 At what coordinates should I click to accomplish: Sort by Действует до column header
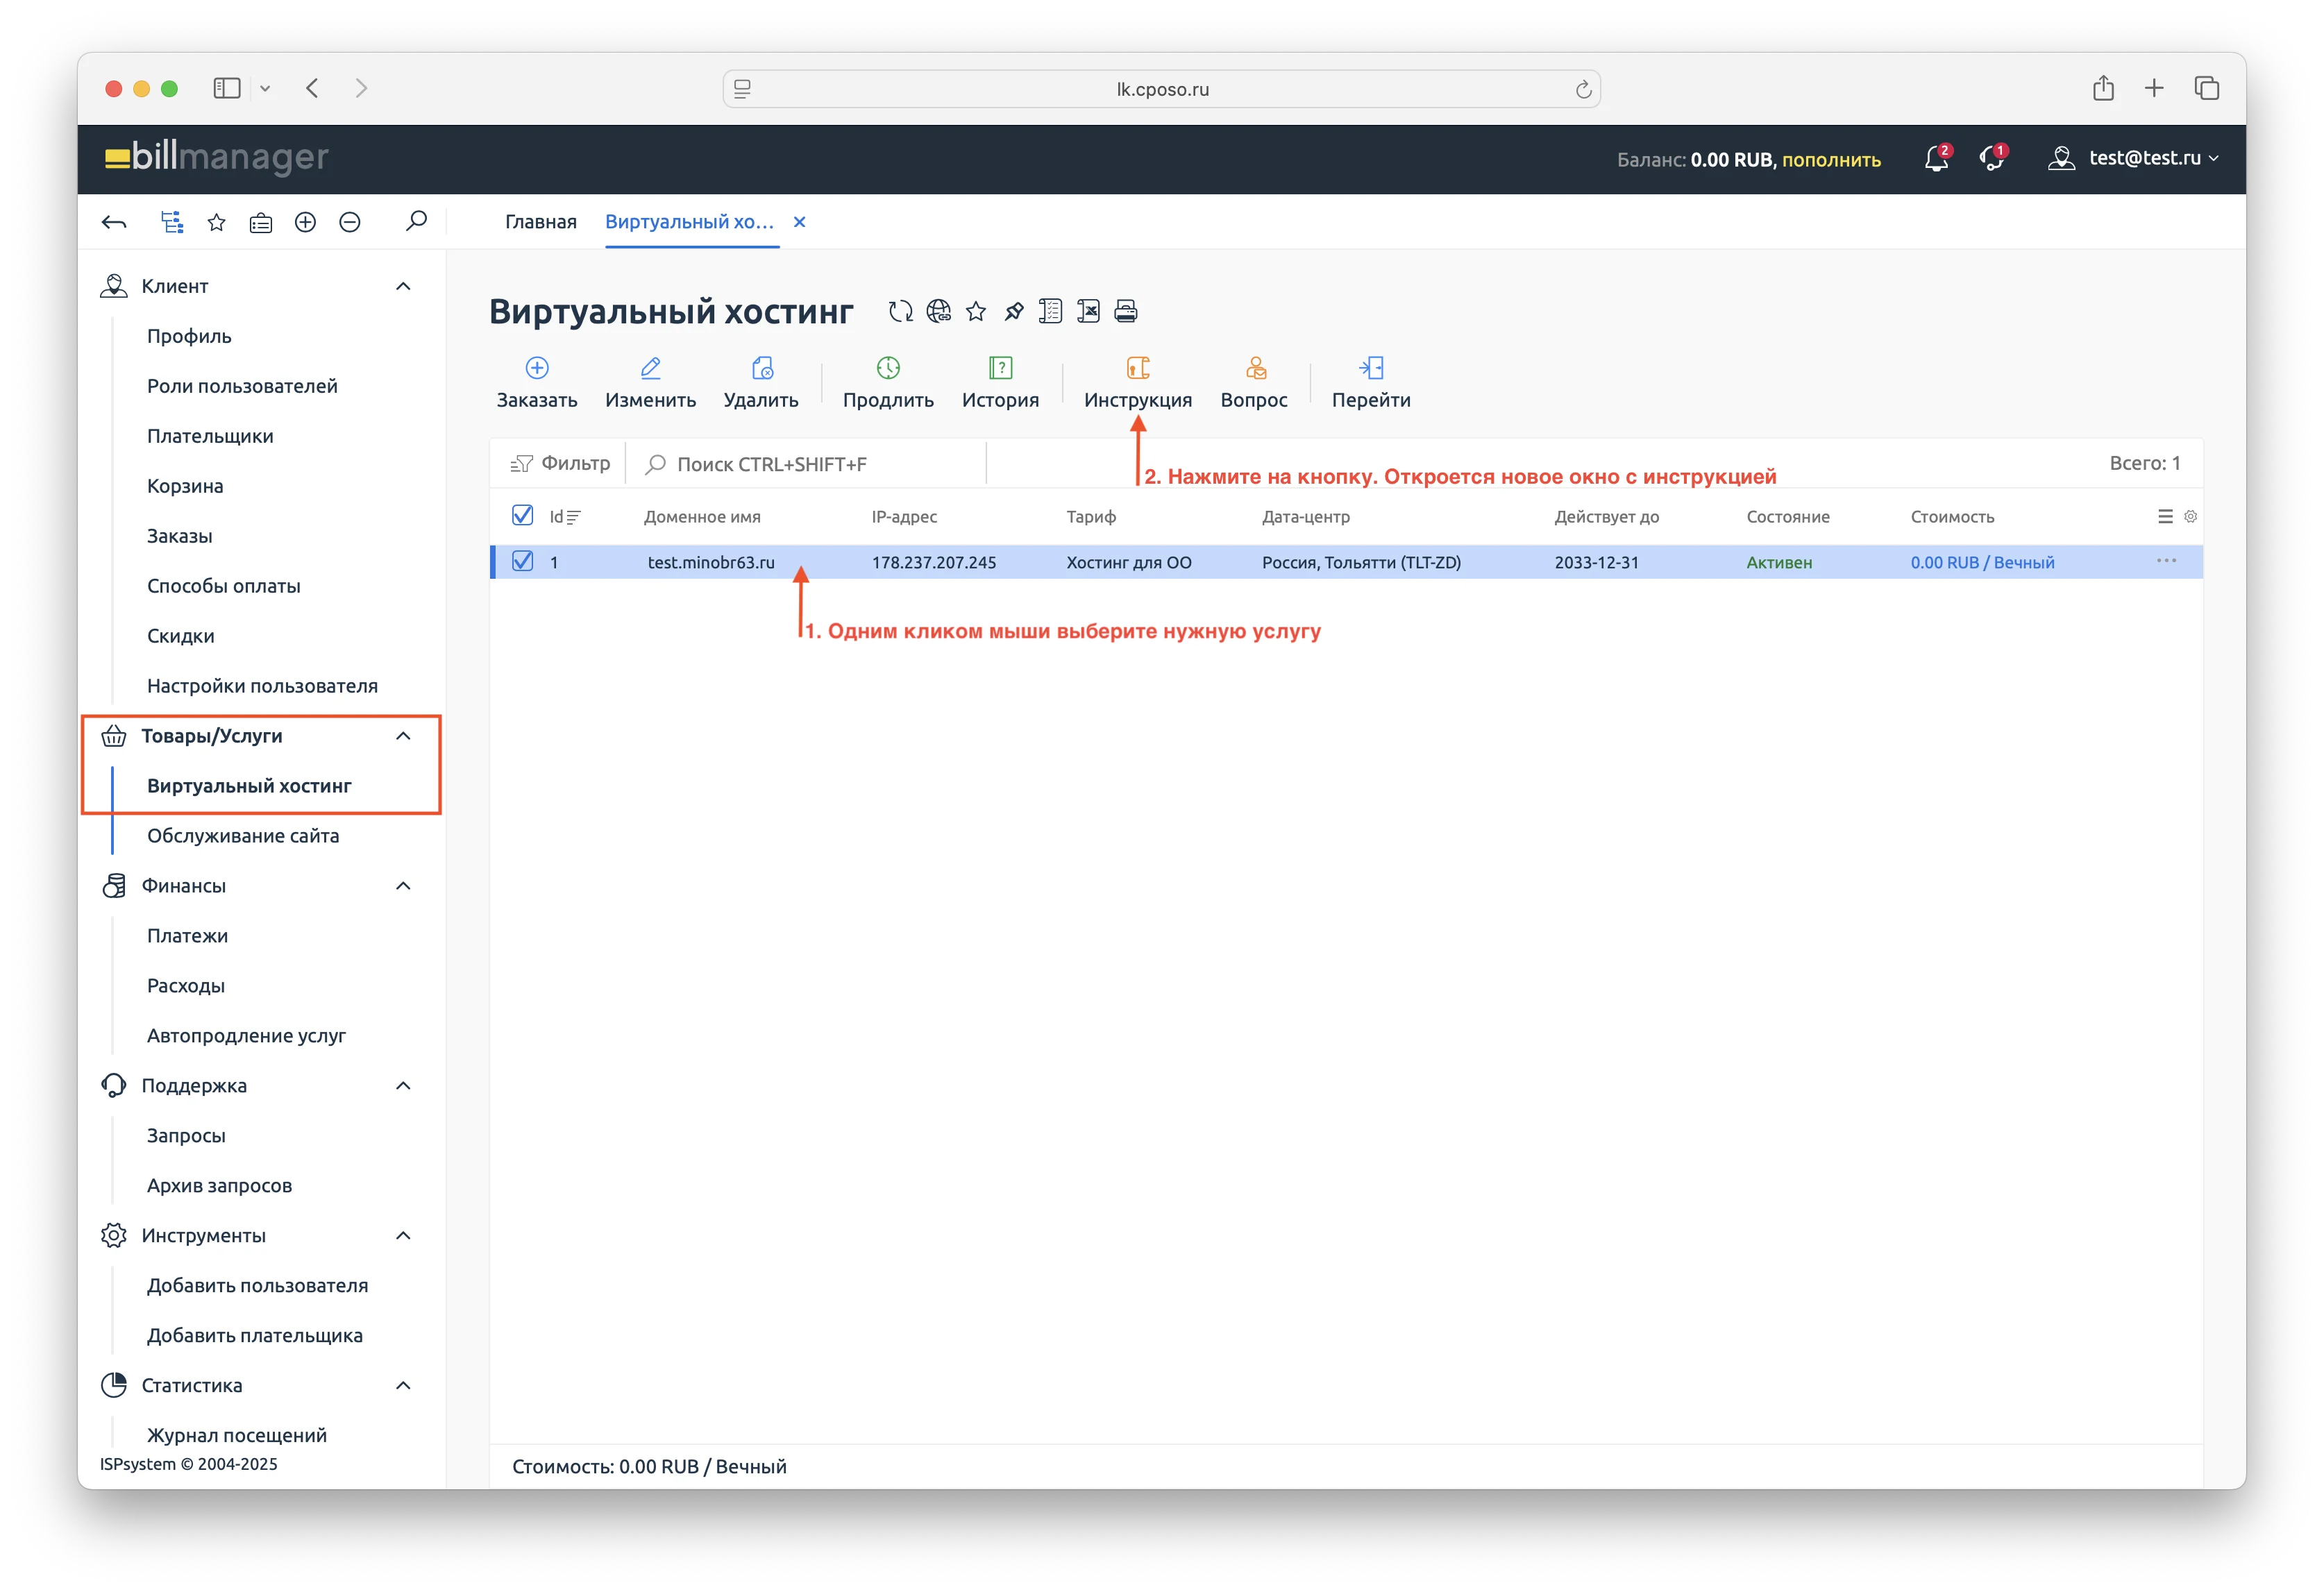pos(1606,517)
